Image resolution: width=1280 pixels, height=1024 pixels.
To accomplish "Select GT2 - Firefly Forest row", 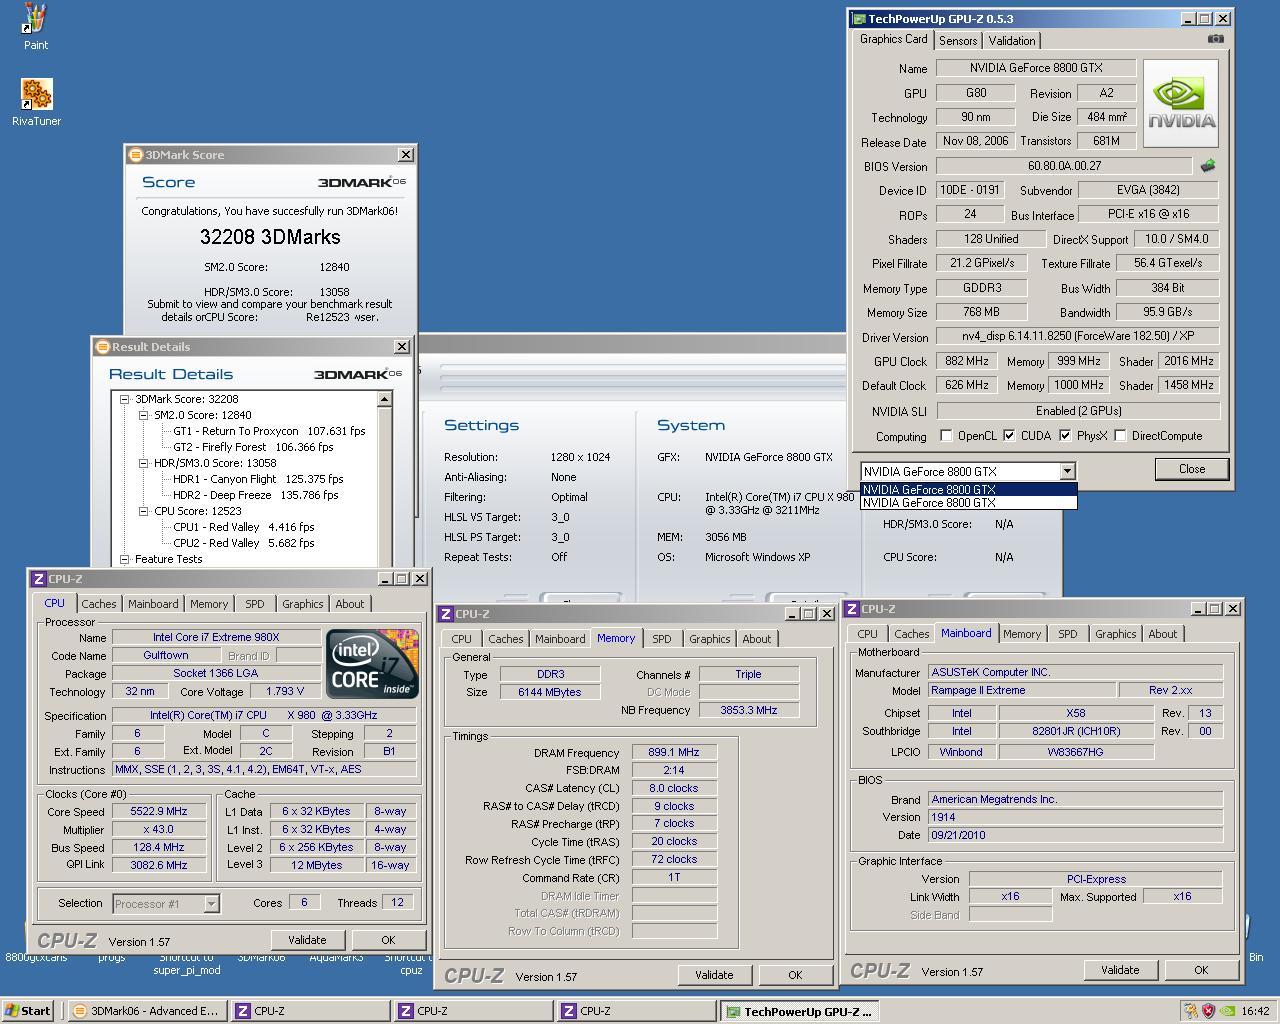I will pos(266,447).
